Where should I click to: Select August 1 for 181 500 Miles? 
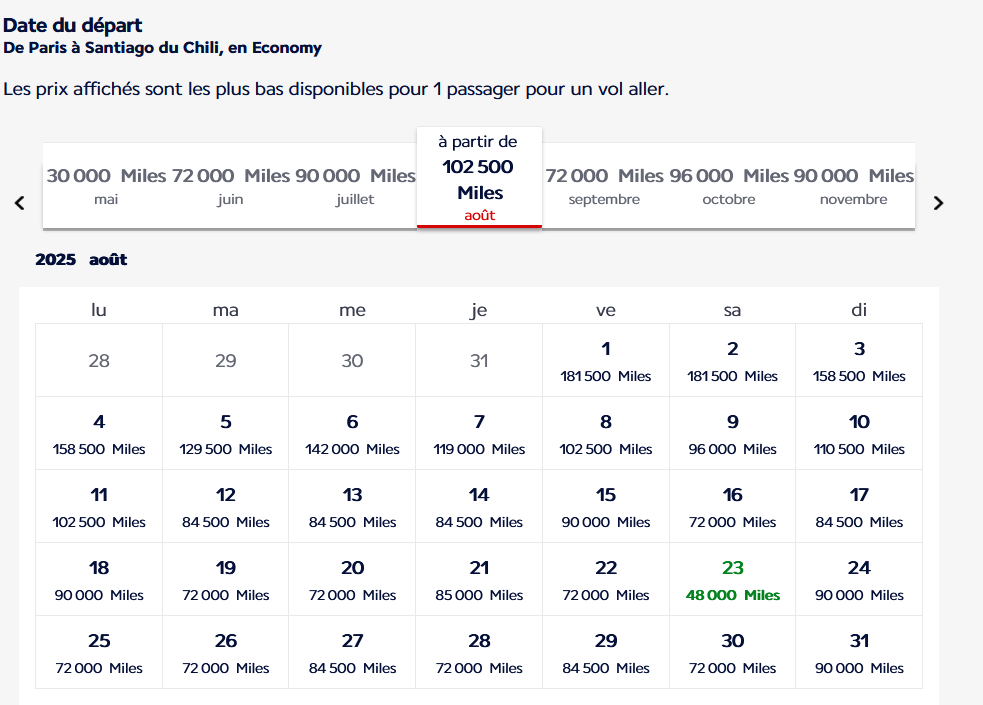coord(606,360)
